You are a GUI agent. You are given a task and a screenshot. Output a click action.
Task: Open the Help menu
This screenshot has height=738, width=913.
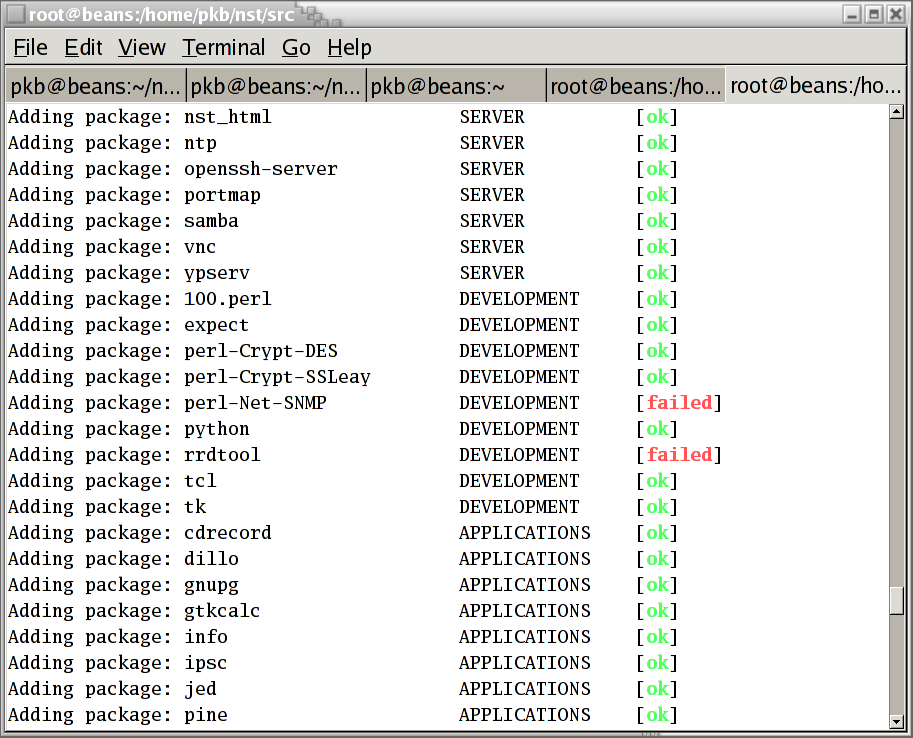(349, 48)
